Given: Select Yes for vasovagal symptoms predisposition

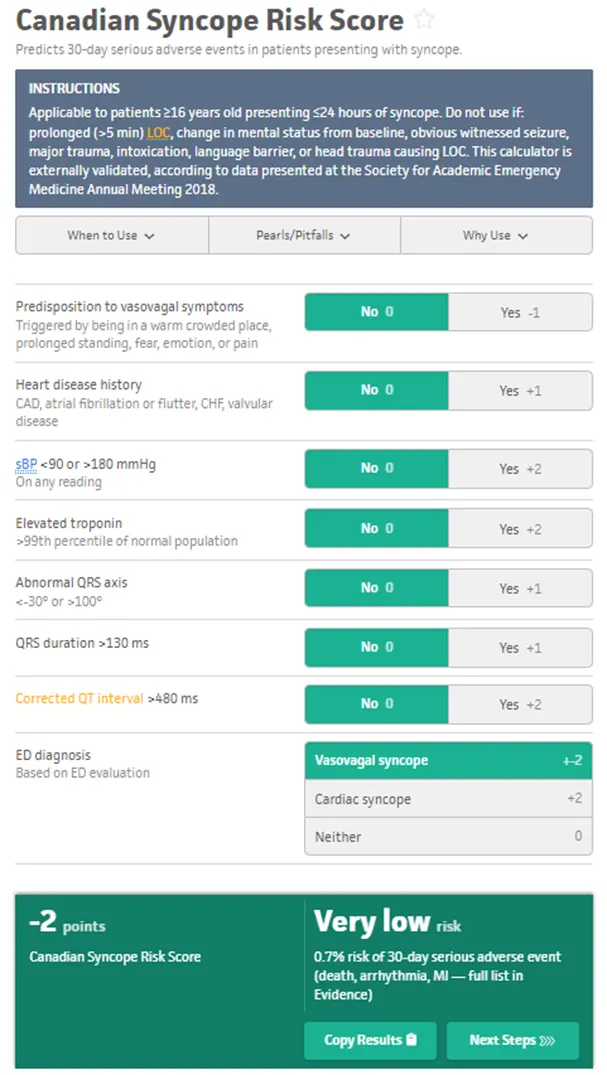Looking at the screenshot, I should coord(520,312).
